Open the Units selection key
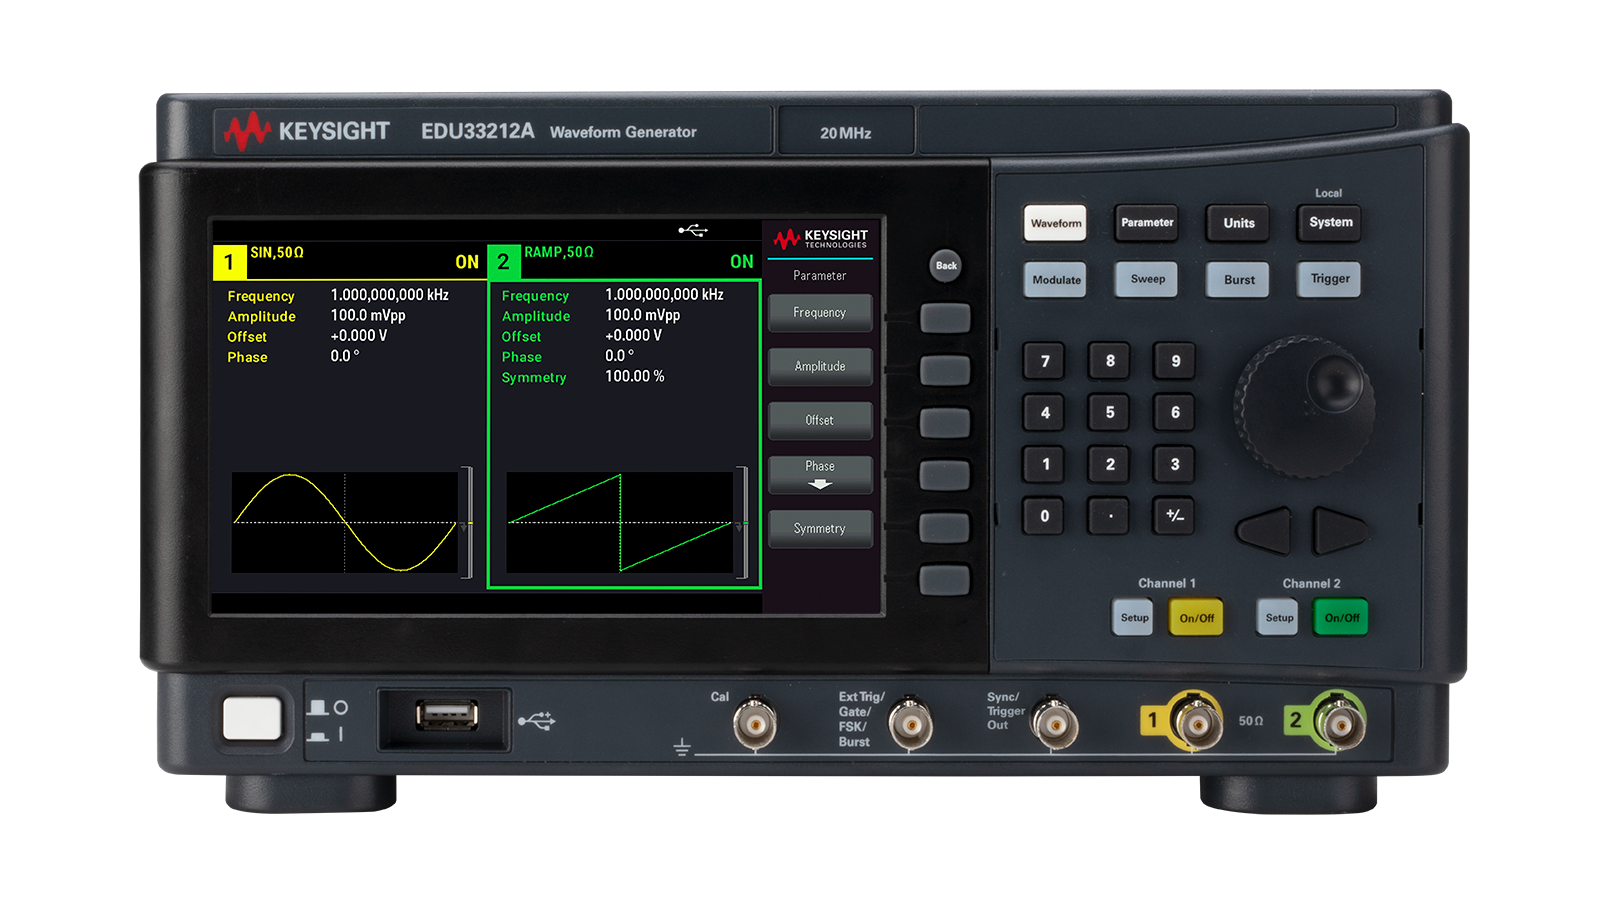This screenshot has width=1600, height=900. 1237,223
